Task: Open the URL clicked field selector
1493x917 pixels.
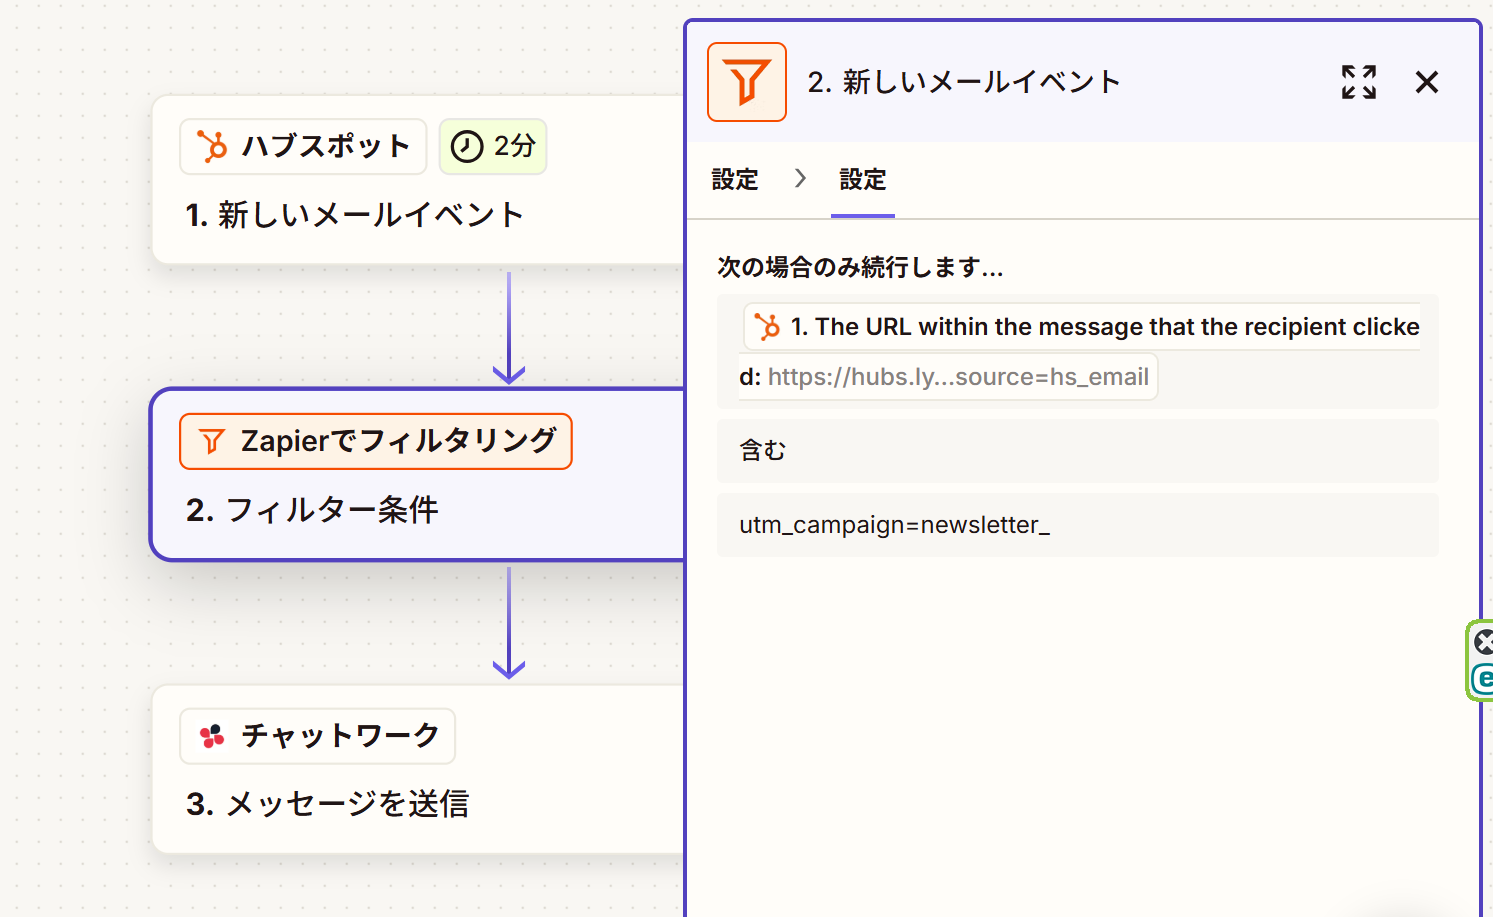Action: coord(1078,351)
